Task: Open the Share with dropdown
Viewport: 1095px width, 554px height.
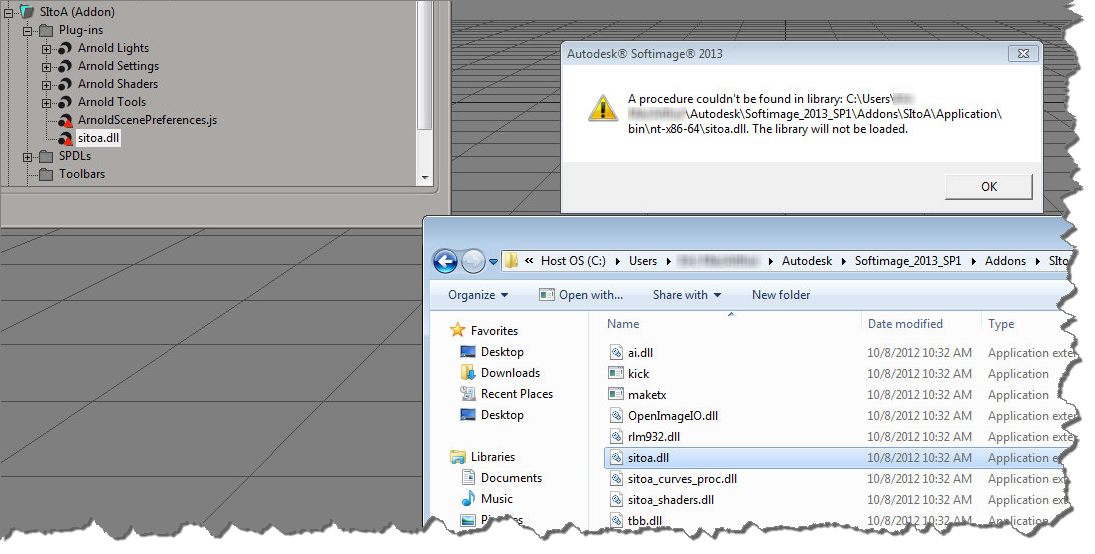Action: pos(686,295)
